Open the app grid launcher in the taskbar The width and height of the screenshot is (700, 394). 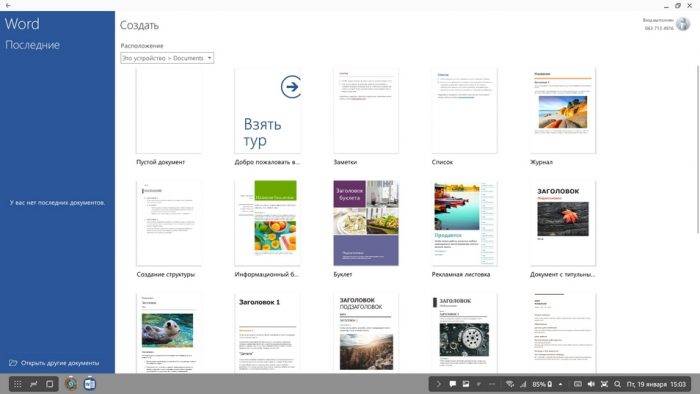17,384
